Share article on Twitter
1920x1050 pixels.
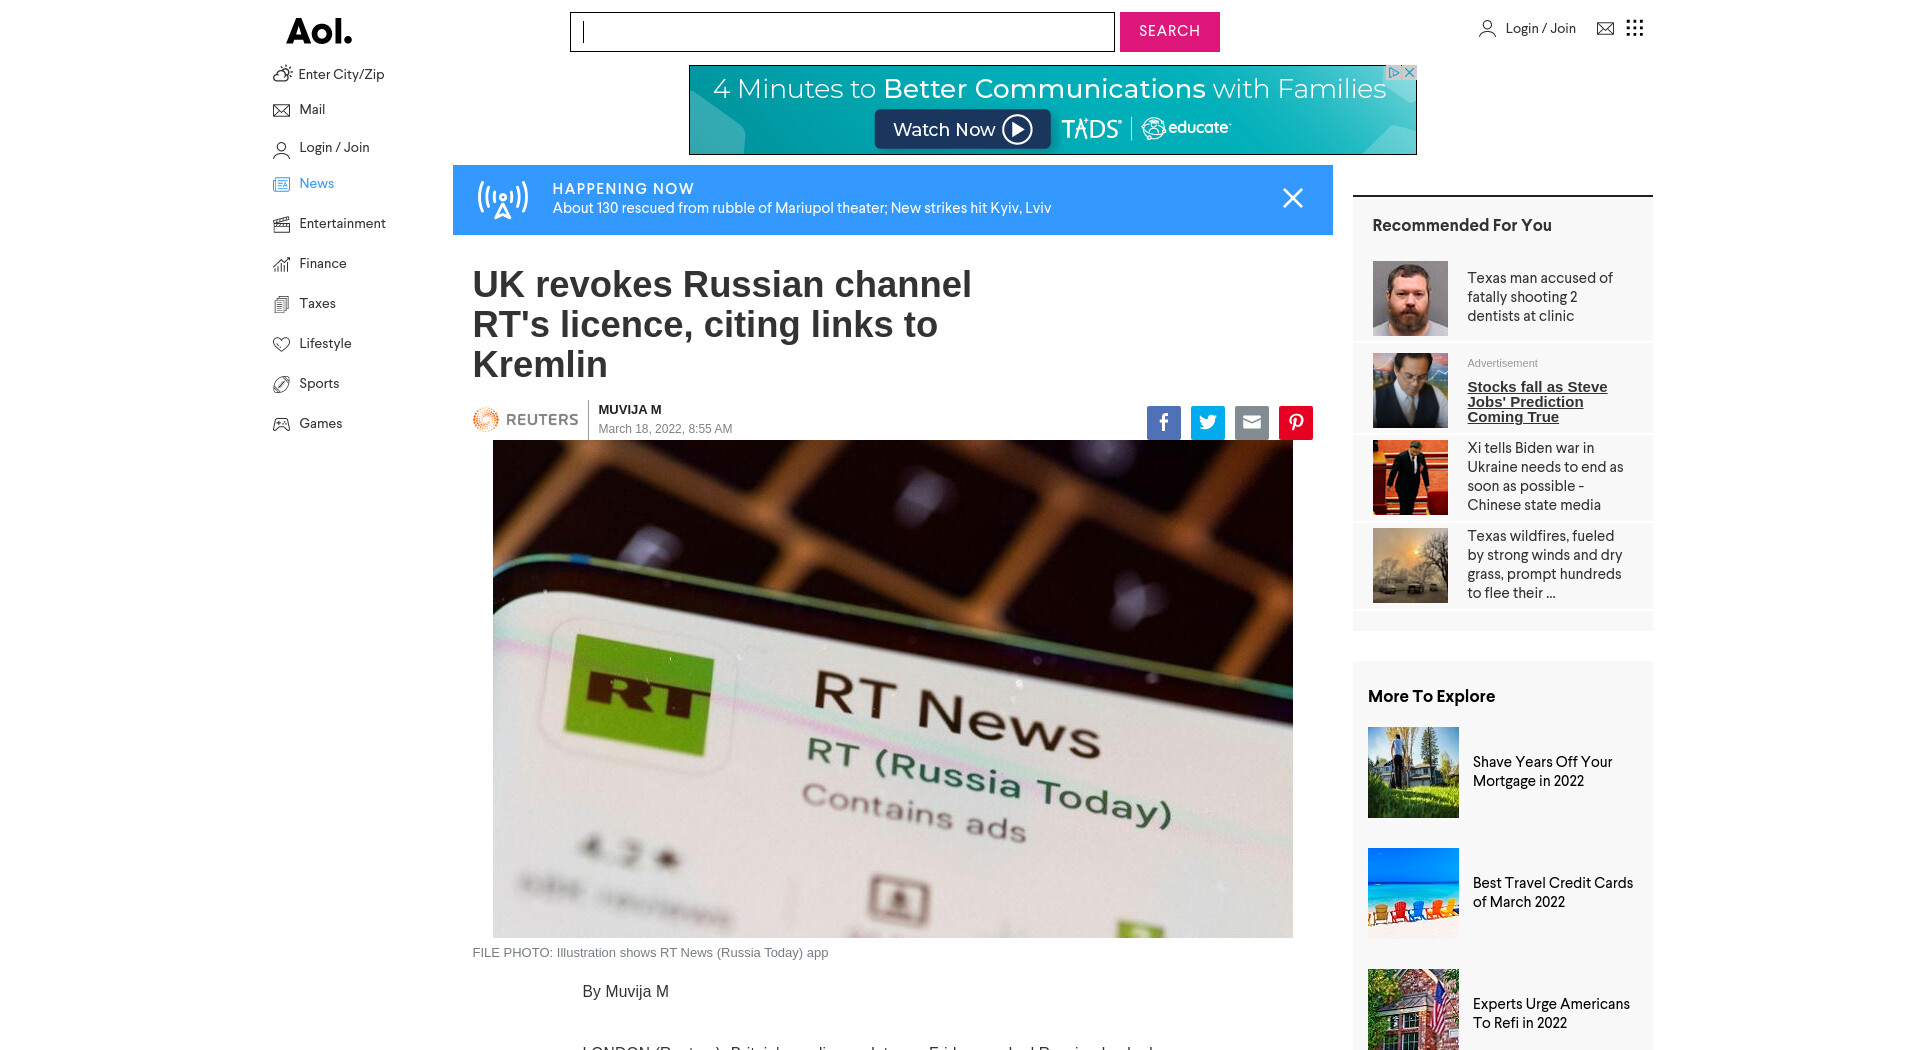pyautogui.click(x=1207, y=423)
